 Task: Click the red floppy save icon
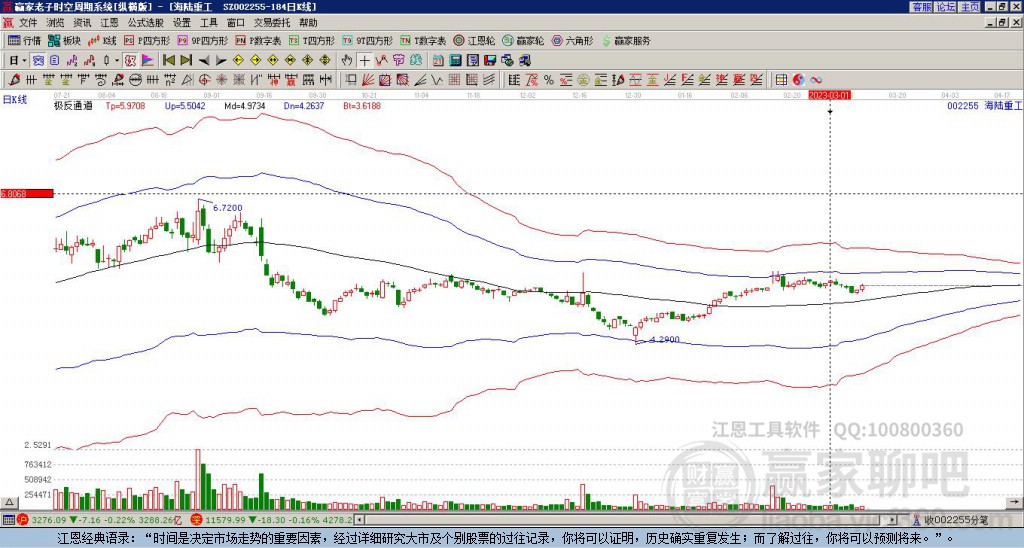pyautogui.click(x=490, y=61)
